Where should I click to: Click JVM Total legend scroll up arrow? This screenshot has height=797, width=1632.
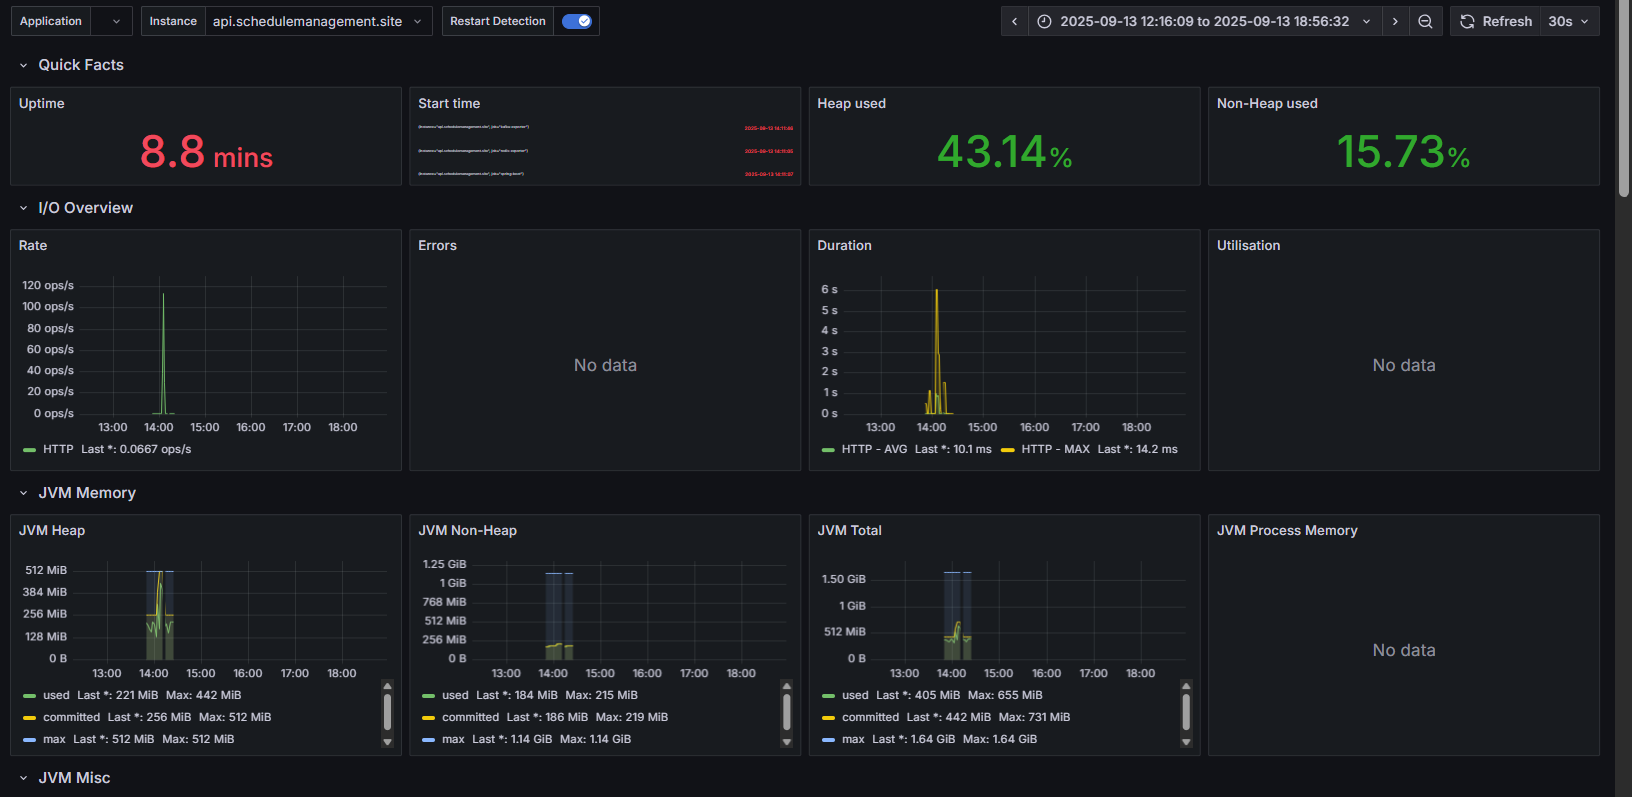pyautogui.click(x=1186, y=686)
